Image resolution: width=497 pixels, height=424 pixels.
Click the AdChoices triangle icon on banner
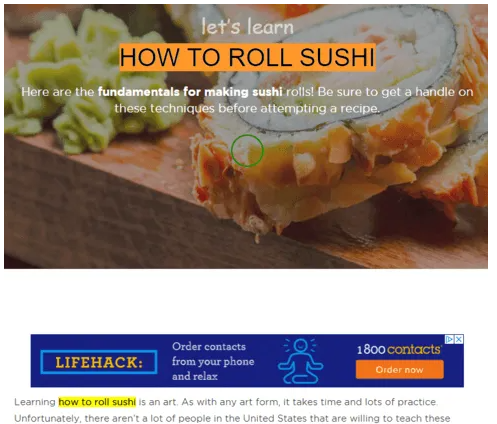449,339
